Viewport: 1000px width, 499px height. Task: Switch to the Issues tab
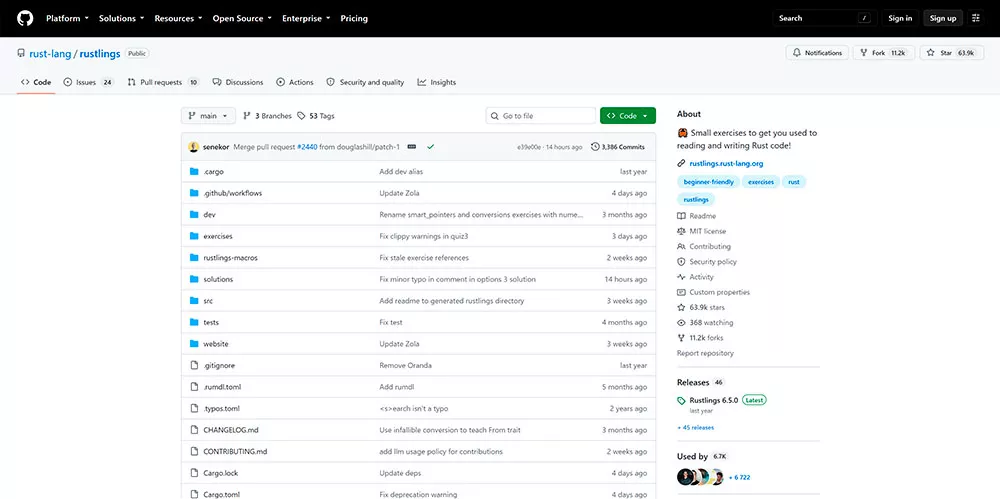pyautogui.click(x=89, y=82)
